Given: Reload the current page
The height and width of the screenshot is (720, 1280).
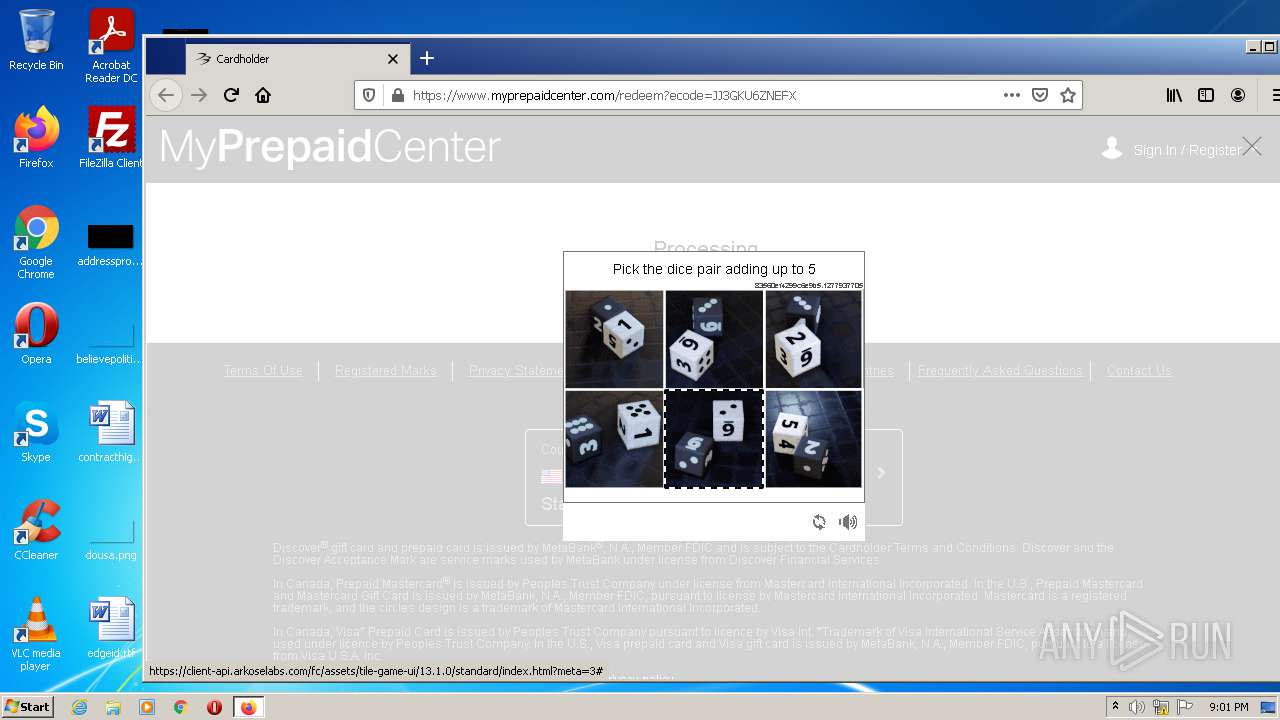Looking at the screenshot, I should click(x=231, y=95).
